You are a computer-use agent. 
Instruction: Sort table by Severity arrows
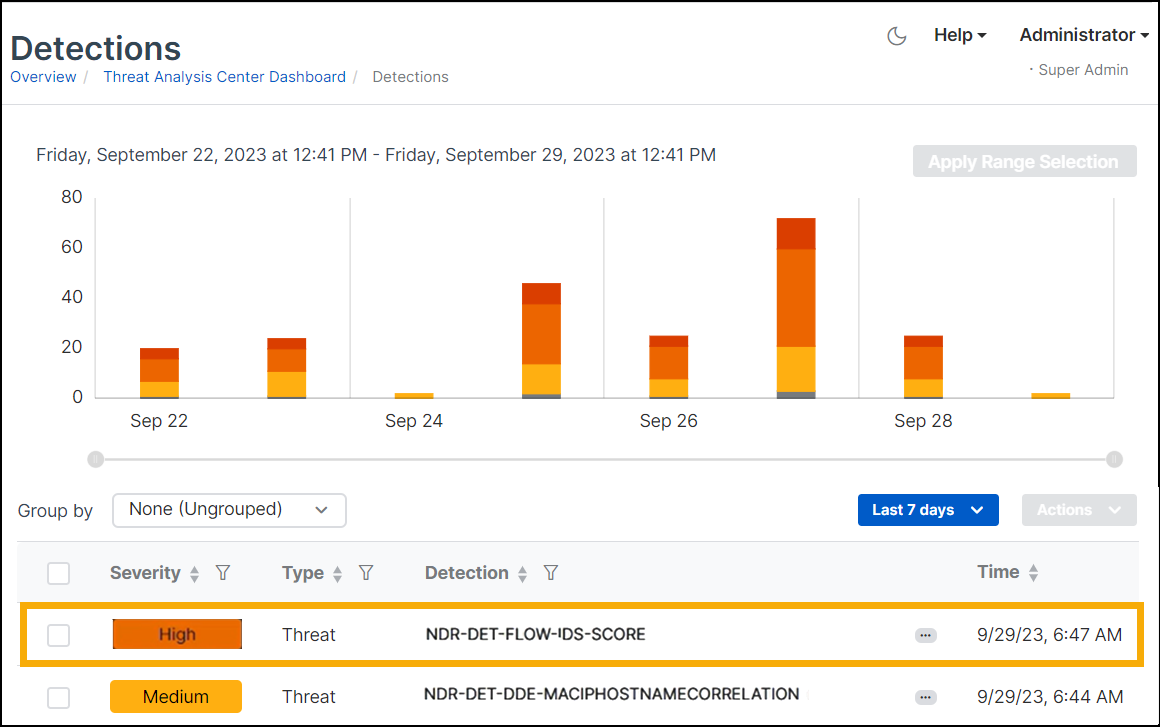pyautogui.click(x=195, y=574)
